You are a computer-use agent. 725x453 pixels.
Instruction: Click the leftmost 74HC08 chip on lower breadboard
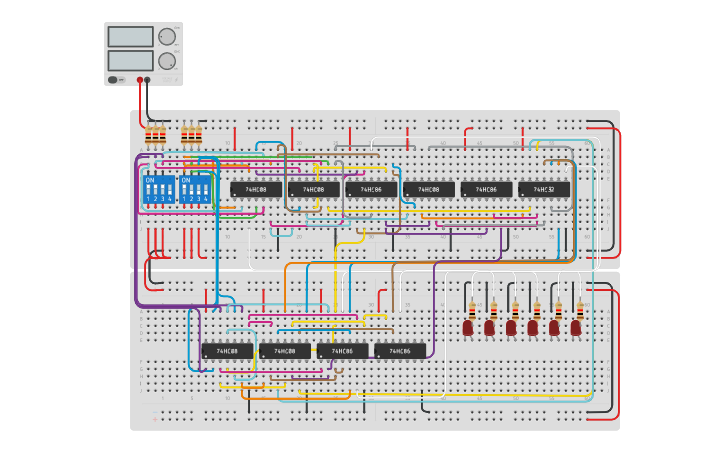pos(227,351)
